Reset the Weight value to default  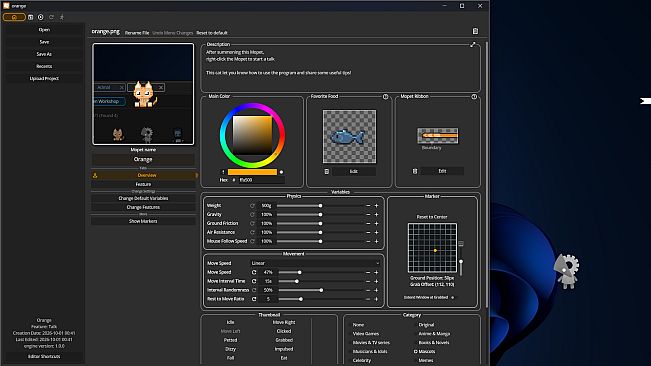click(252, 206)
